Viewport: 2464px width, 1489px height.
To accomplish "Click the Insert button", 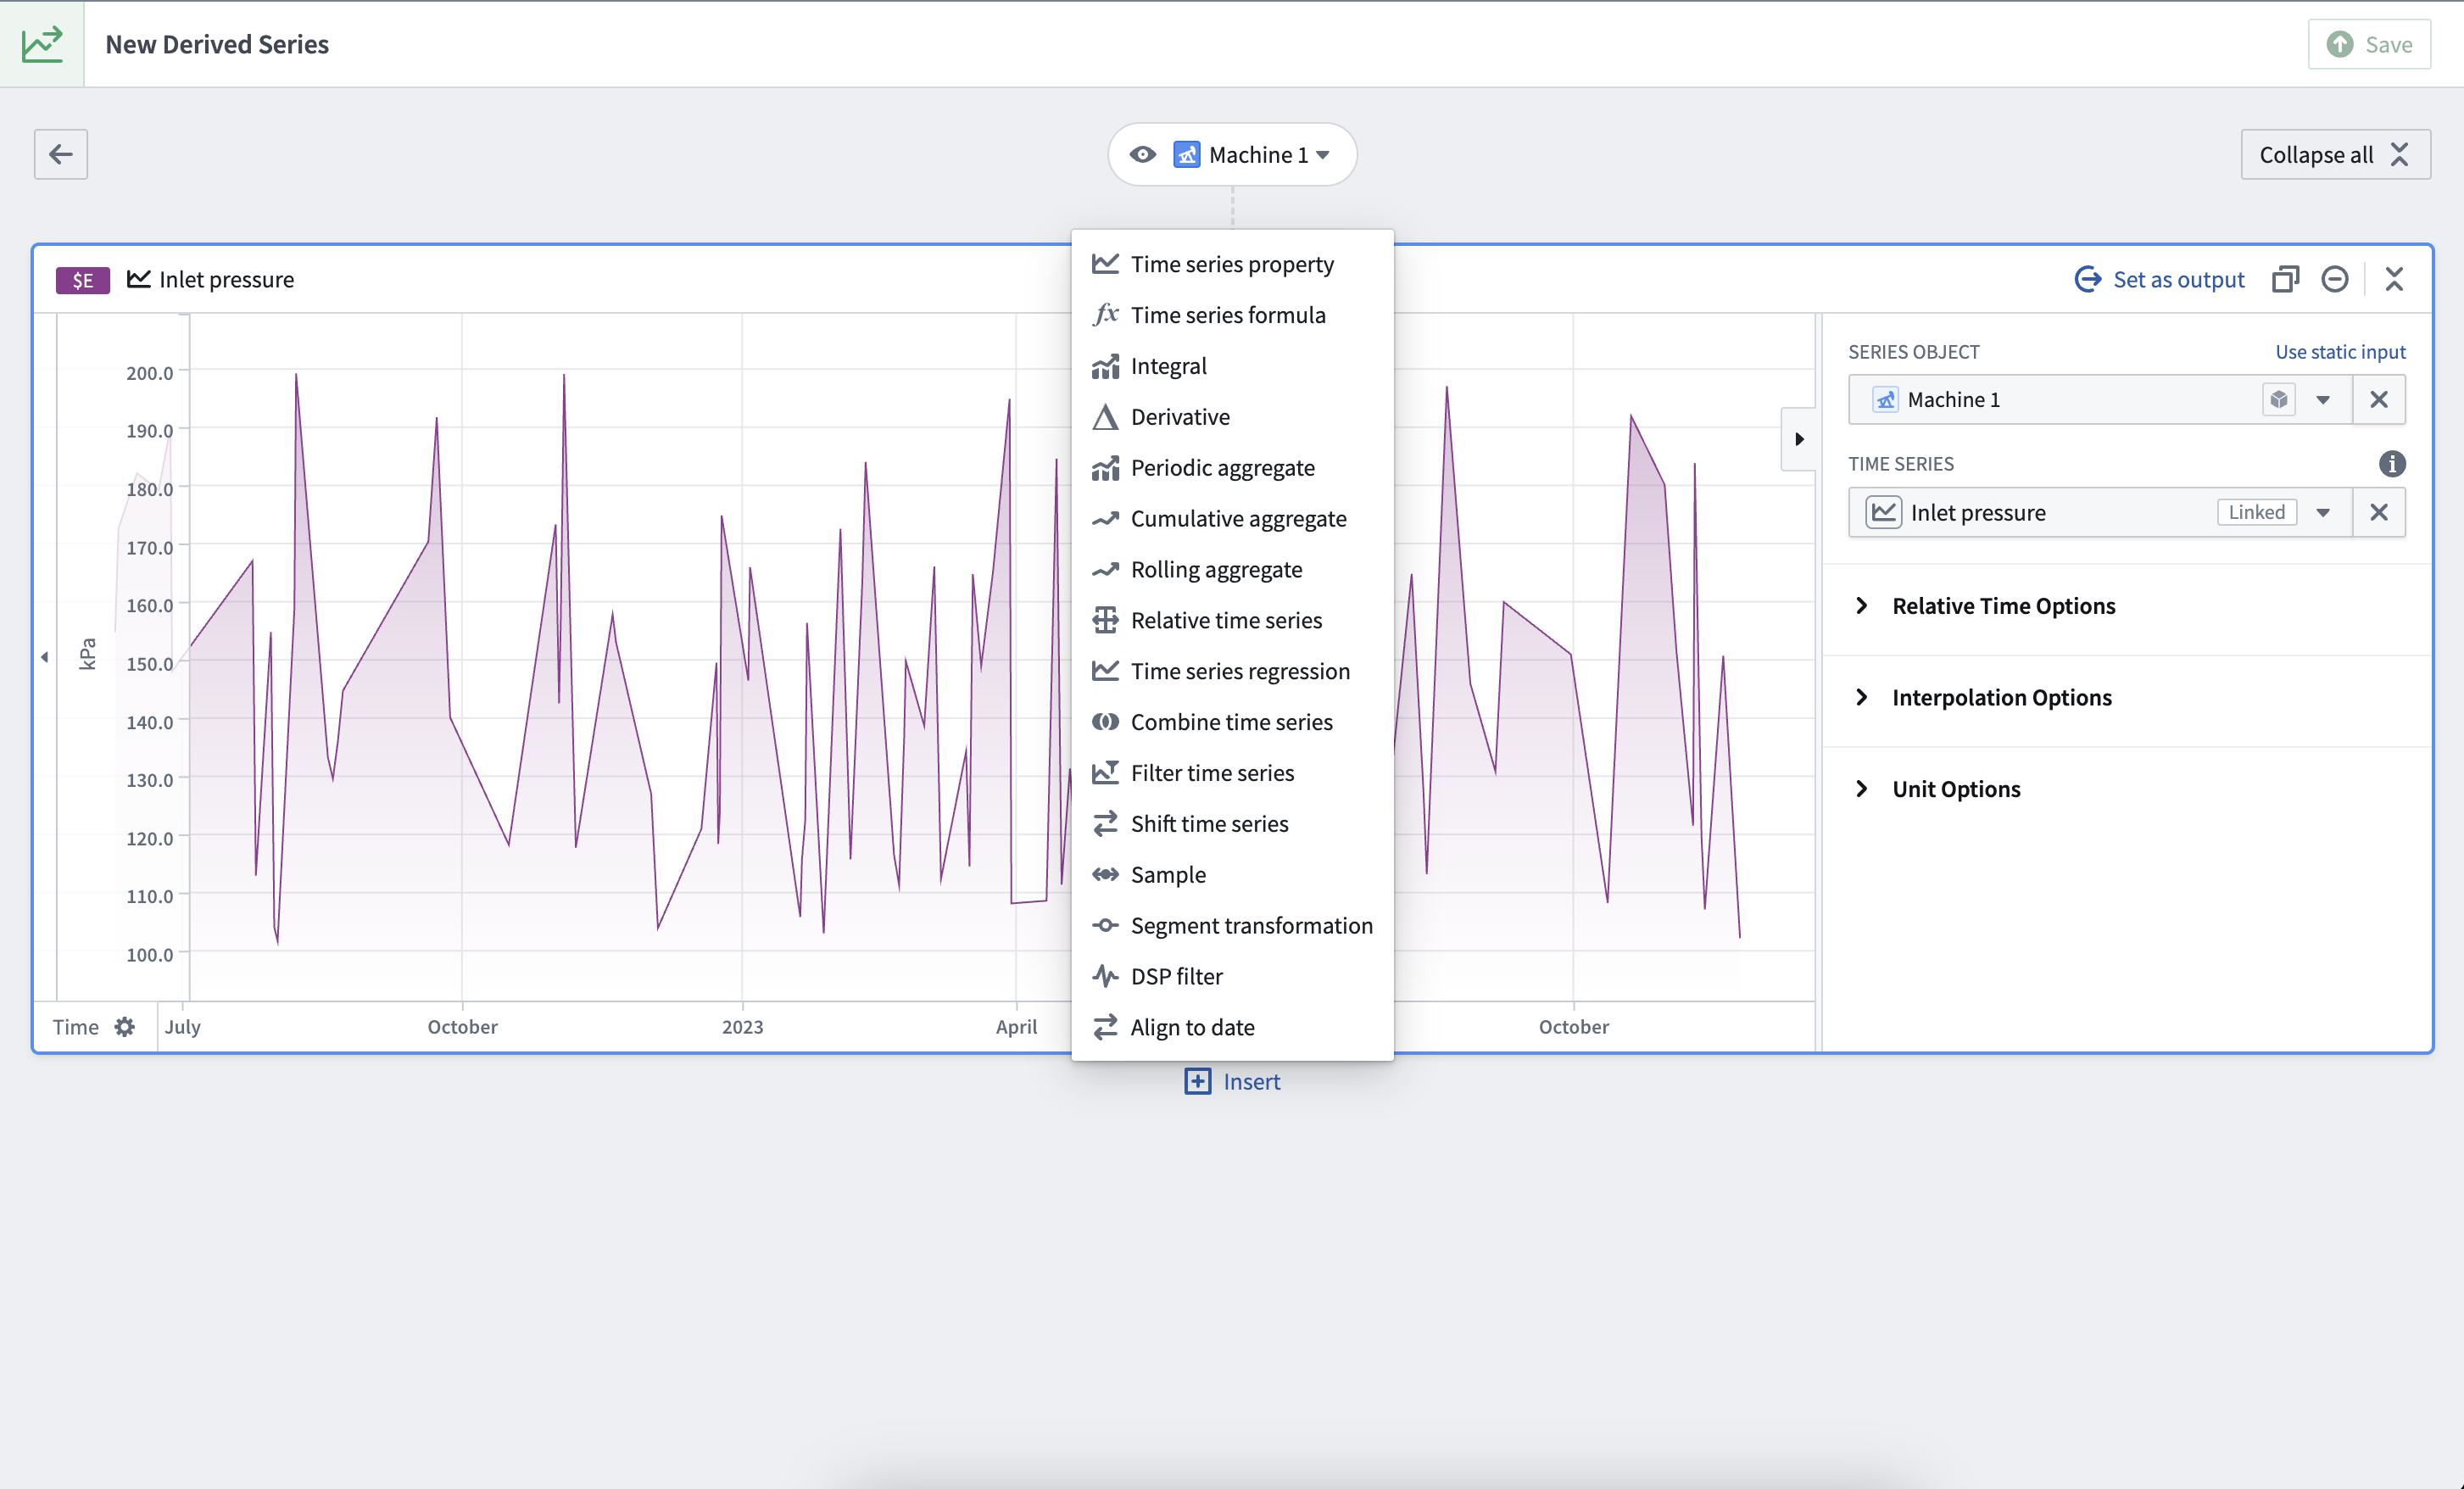I will pyautogui.click(x=1232, y=1082).
